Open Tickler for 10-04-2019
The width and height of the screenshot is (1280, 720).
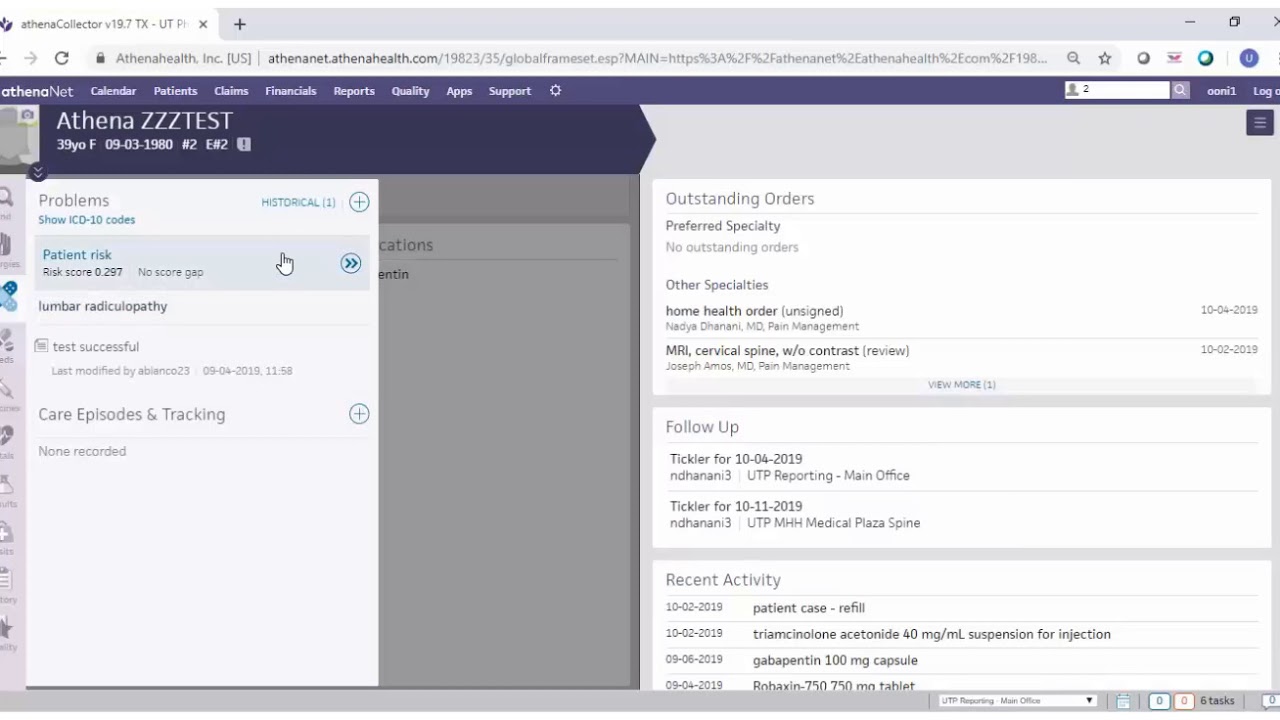point(736,459)
